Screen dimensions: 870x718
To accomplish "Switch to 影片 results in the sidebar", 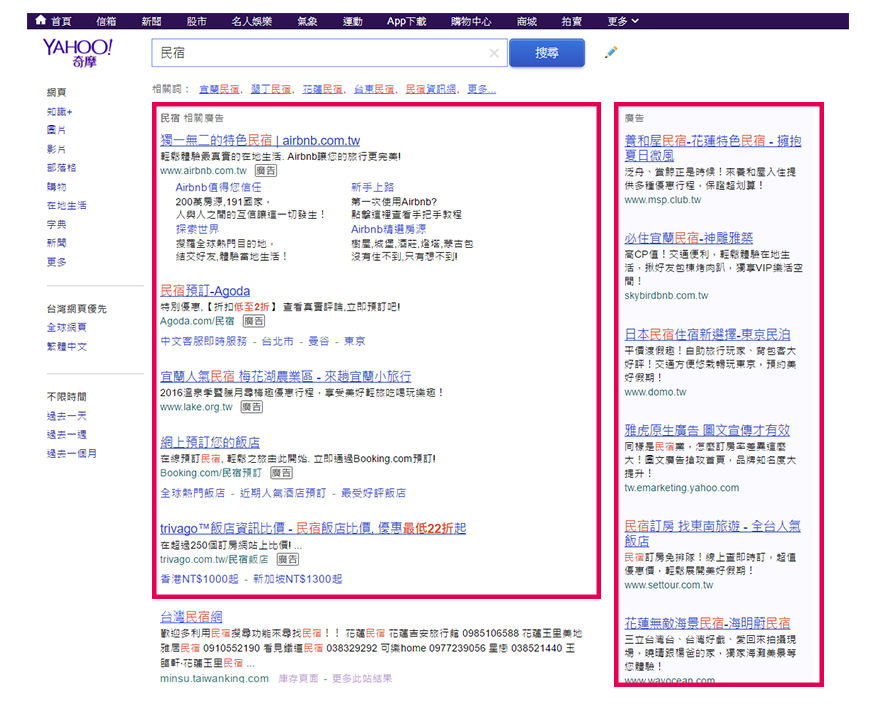I will [57, 149].
